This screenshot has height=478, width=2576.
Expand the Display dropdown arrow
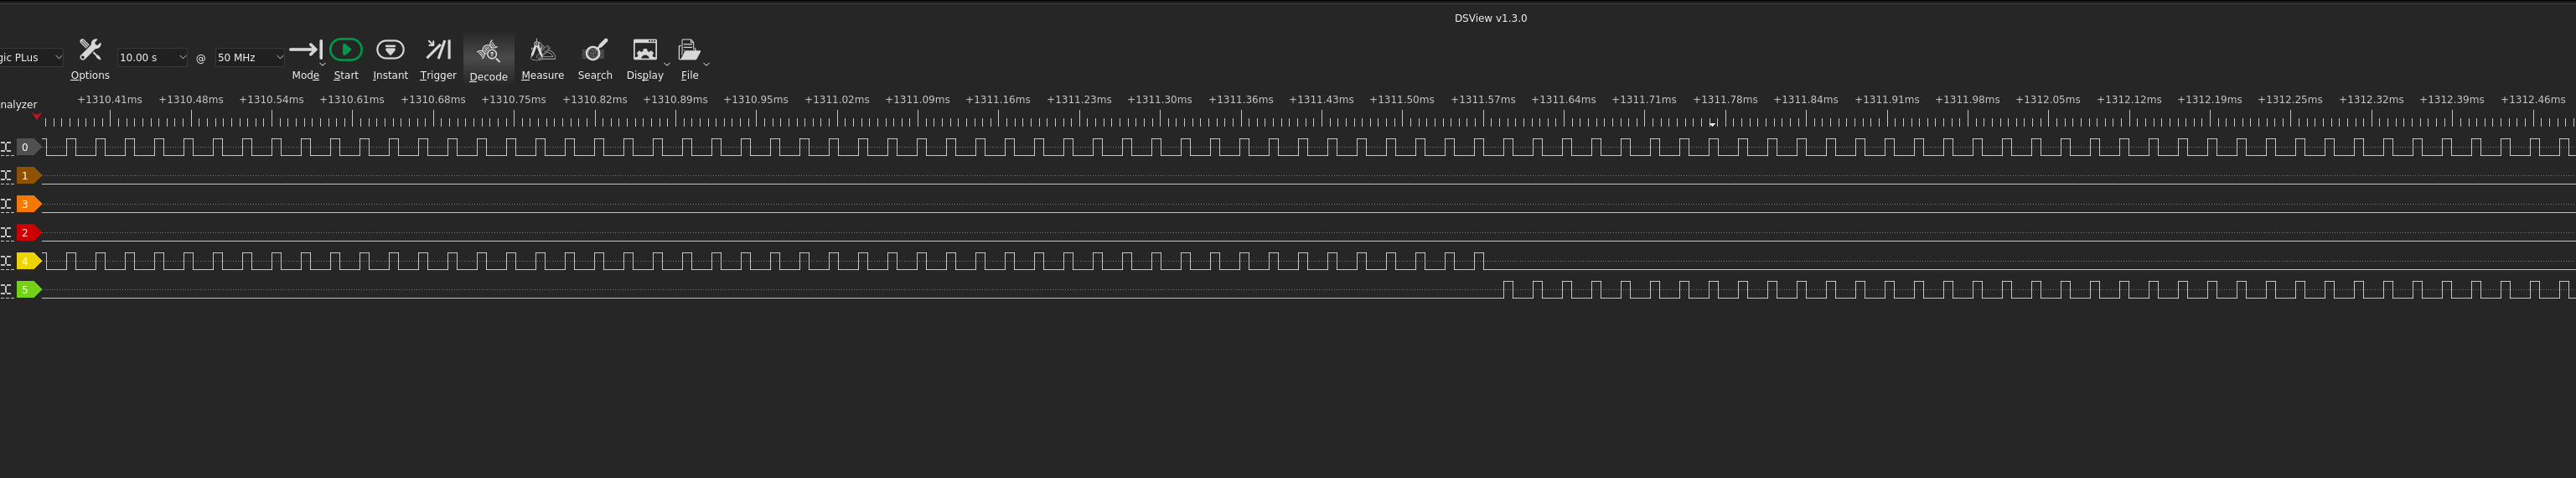667,64
